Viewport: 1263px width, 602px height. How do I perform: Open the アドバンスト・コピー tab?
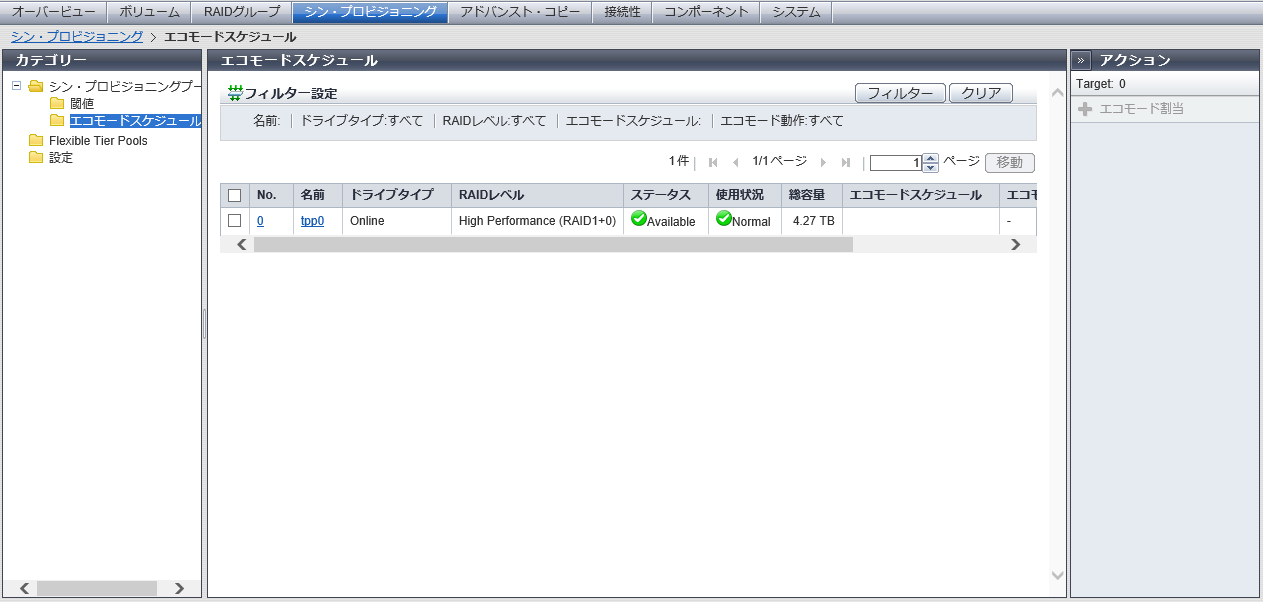click(519, 12)
